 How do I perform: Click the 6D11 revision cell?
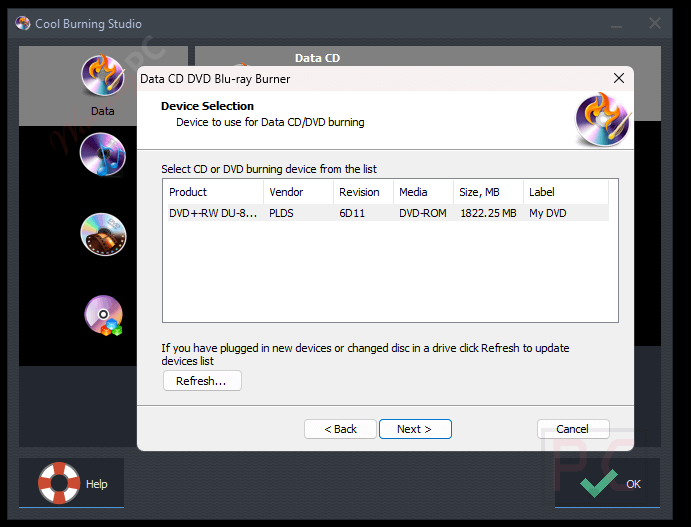(x=352, y=213)
